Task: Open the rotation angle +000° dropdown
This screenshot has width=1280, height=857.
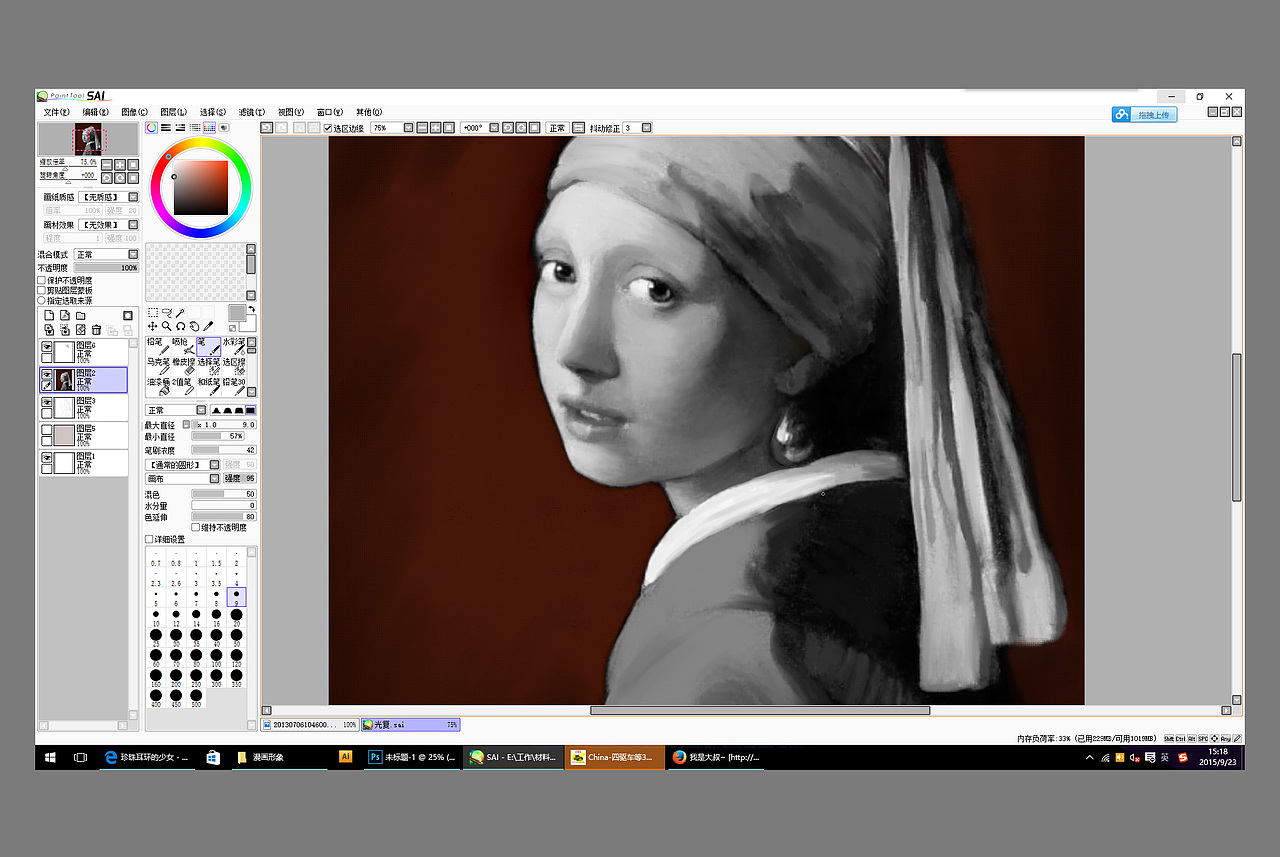Action: pos(493,128)
